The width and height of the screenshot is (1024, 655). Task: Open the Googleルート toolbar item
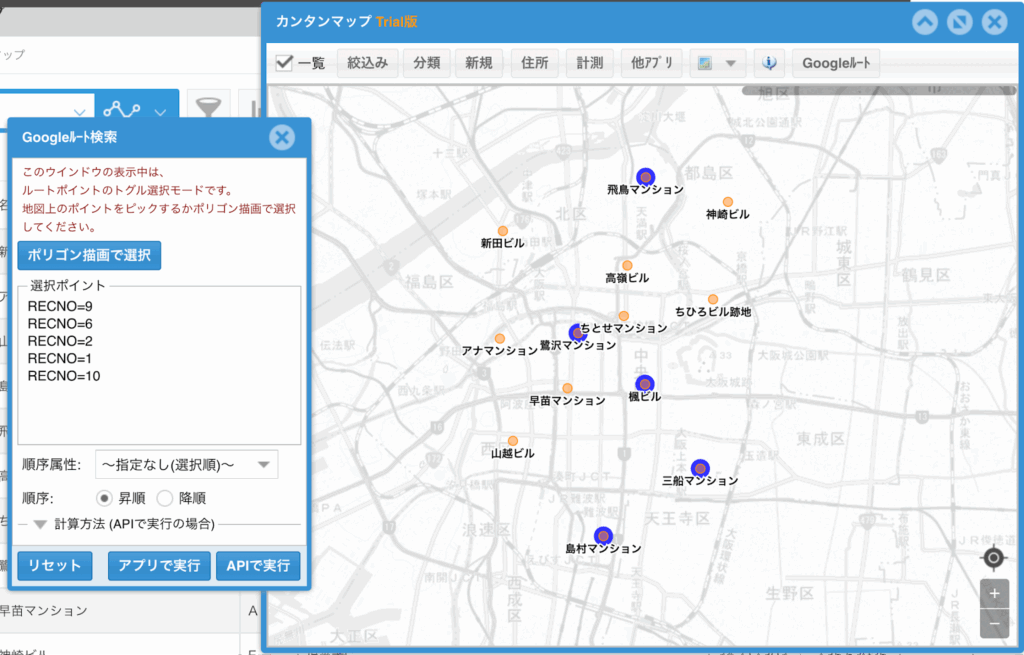click(836, 63)
